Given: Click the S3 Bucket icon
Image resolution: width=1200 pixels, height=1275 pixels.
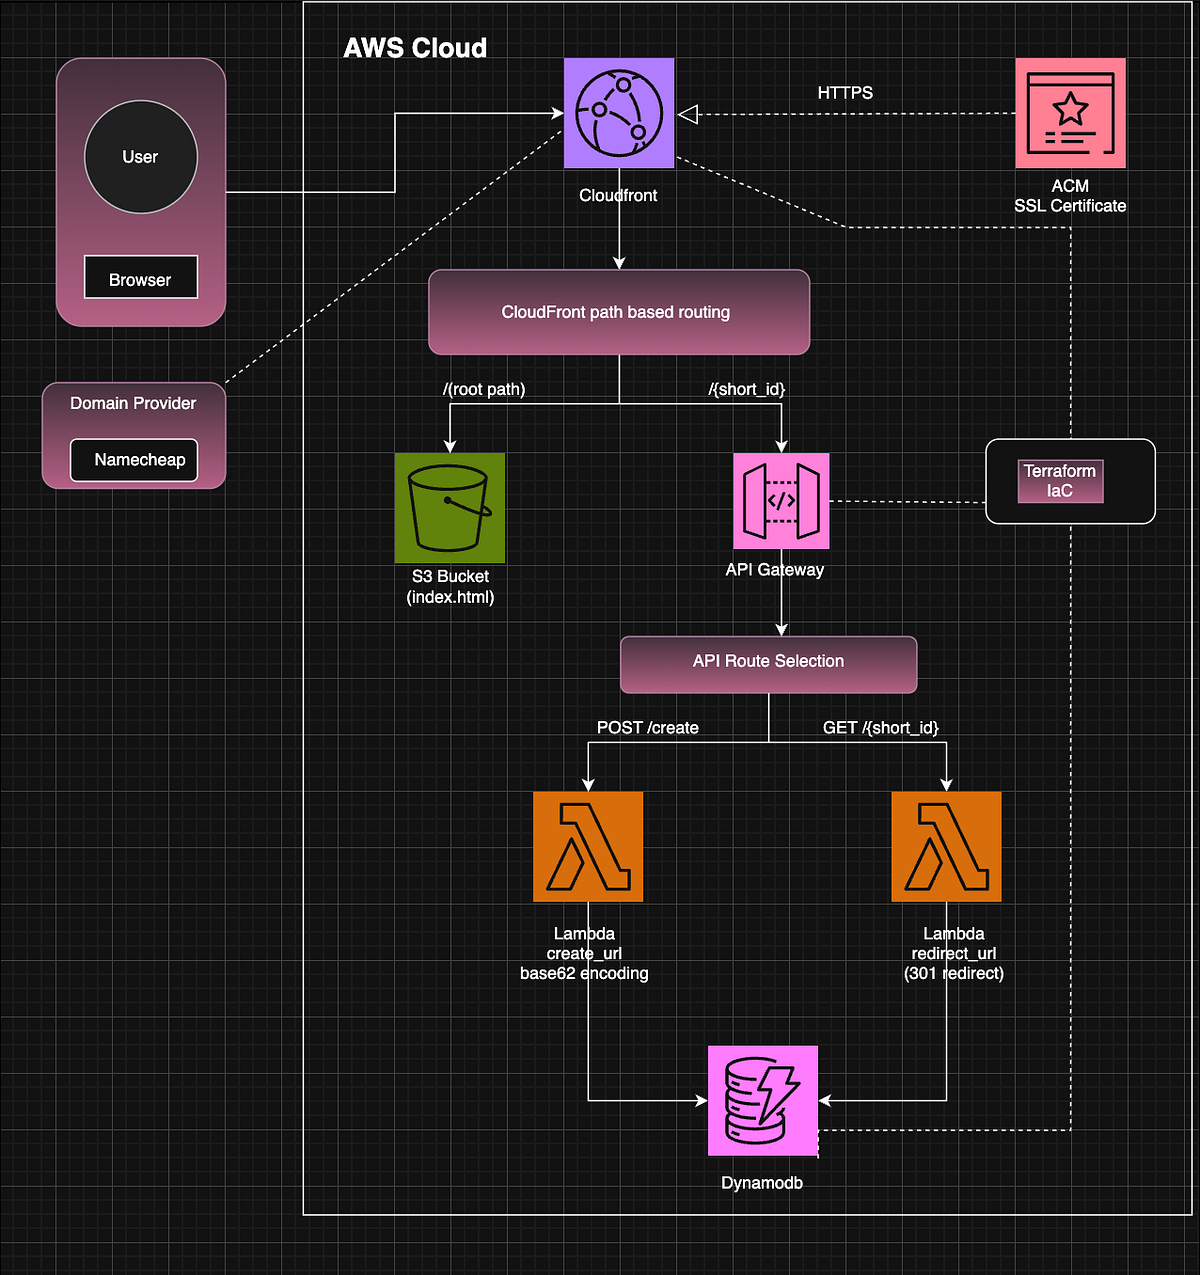Looking at the screenshot, I should click(x=449, y=508).
